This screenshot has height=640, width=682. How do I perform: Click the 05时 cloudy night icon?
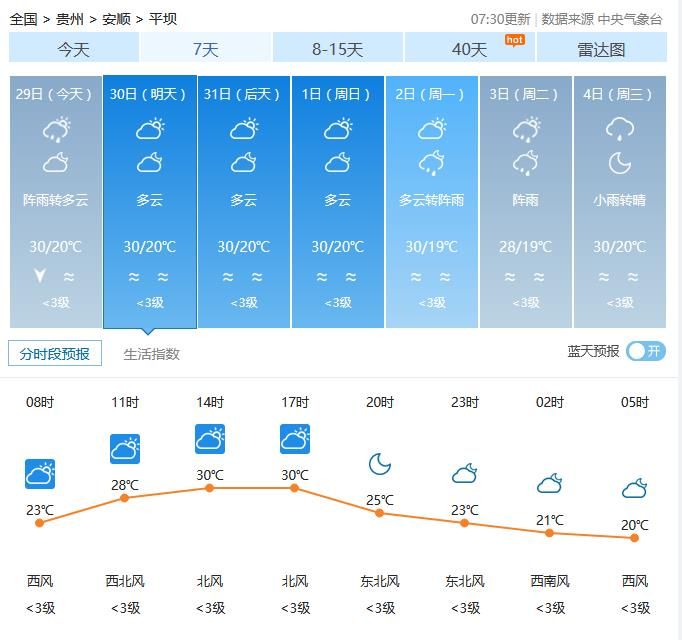634,489
